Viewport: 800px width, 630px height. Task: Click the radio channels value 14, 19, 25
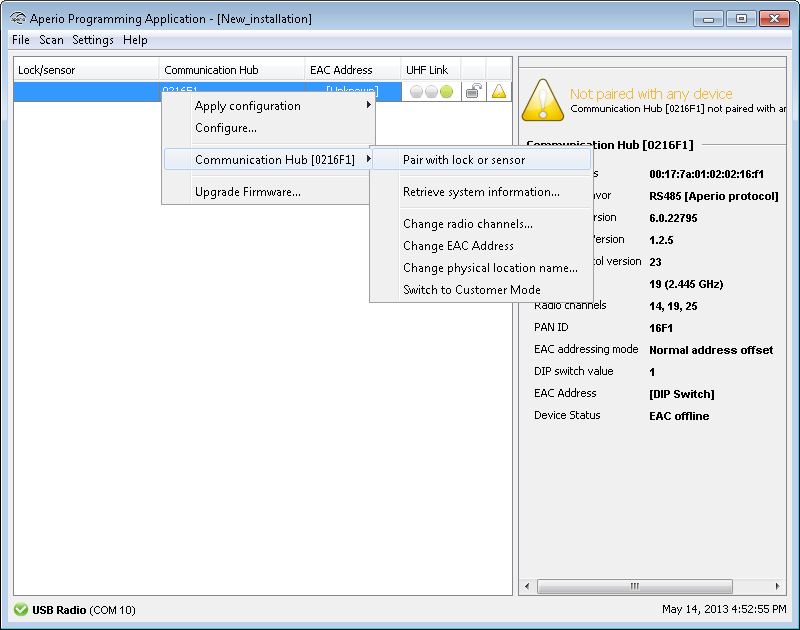click(673, 306)
